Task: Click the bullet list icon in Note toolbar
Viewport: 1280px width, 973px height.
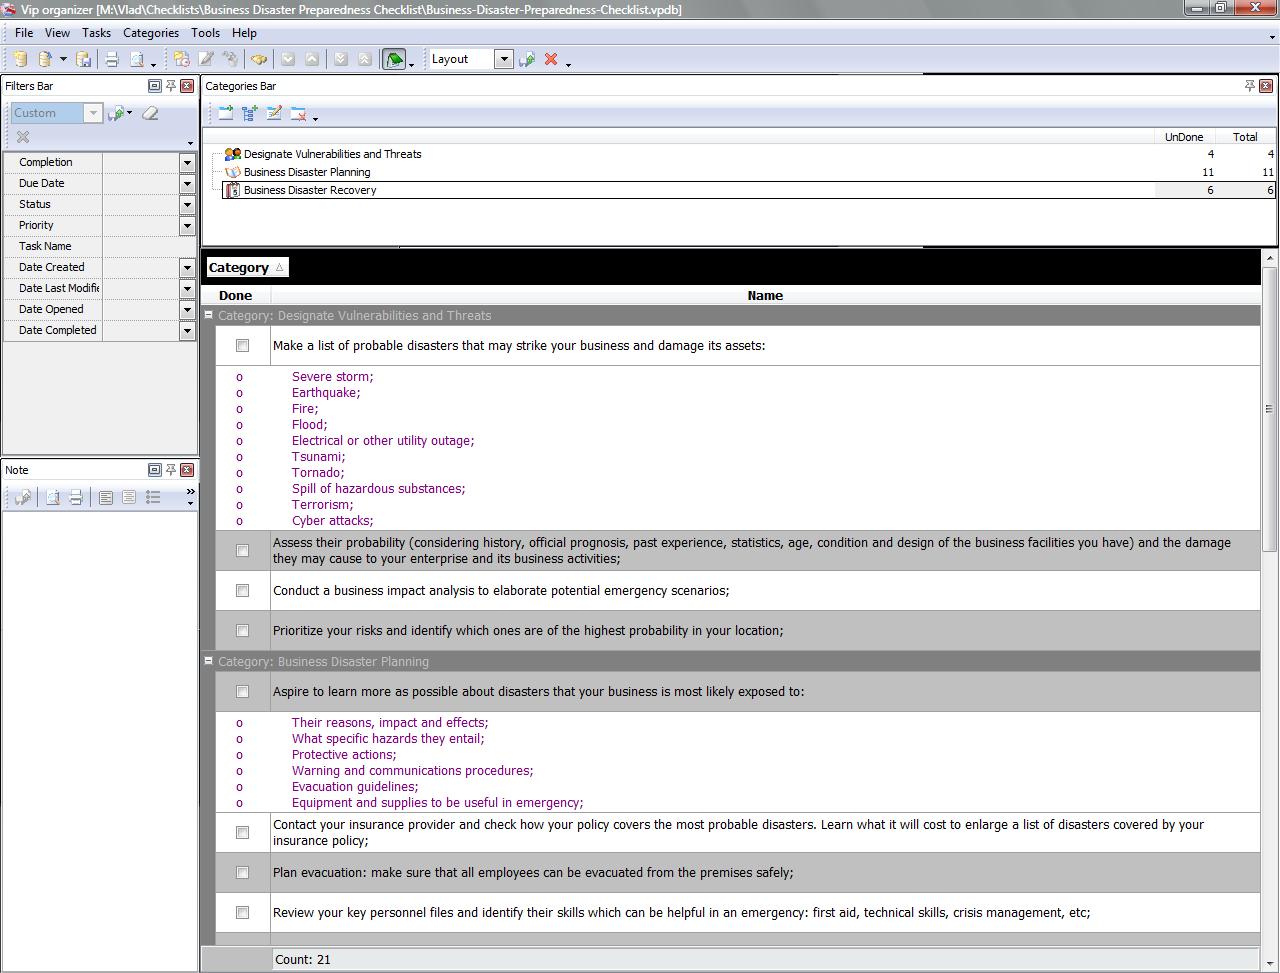Action: tap(153, 497)
